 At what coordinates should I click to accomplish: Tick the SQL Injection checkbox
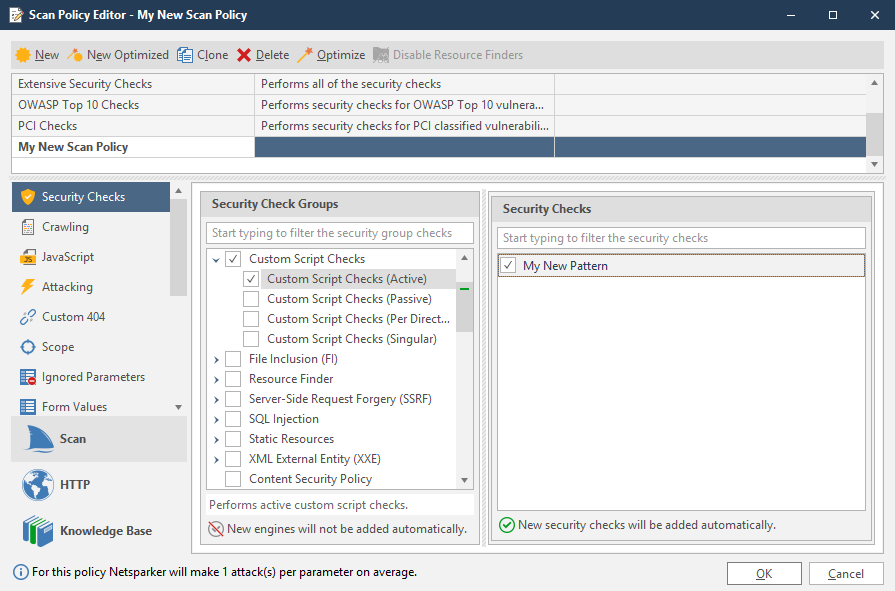click(233, 419)
